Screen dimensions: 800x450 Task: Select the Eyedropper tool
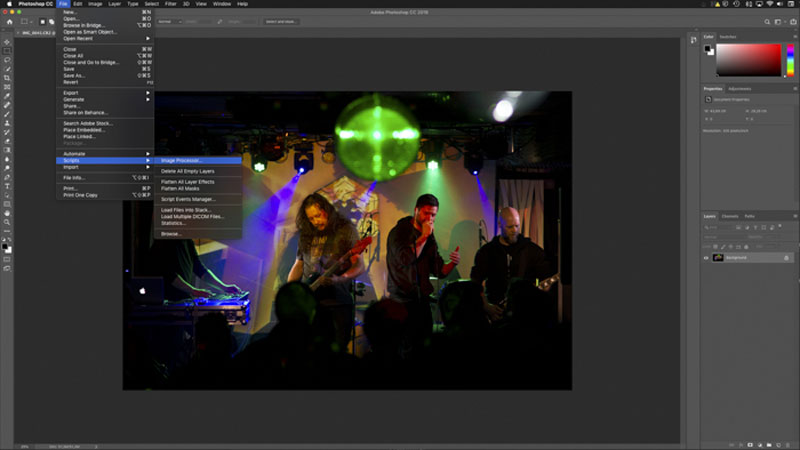(7, 96)
